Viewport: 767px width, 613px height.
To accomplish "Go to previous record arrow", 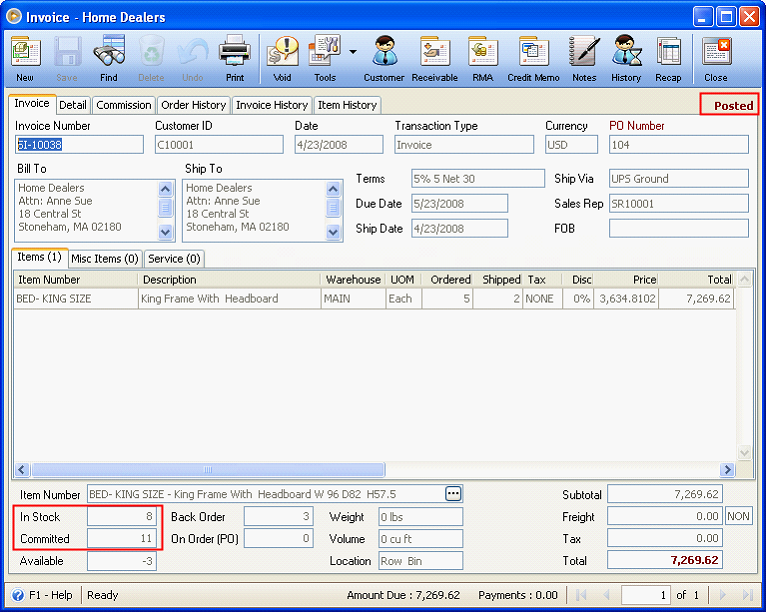I will point(607,595).
